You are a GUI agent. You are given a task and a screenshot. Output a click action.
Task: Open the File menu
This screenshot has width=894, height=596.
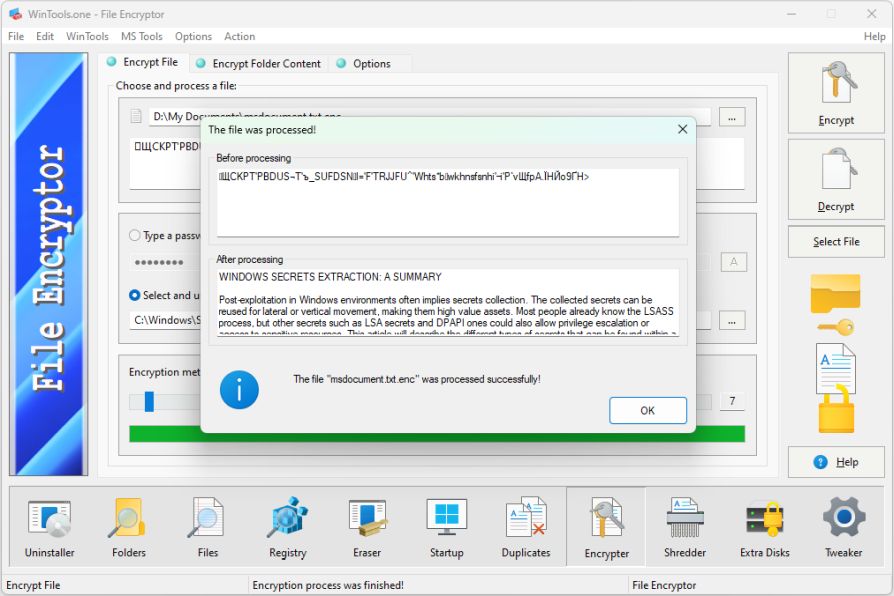[16, 37]
